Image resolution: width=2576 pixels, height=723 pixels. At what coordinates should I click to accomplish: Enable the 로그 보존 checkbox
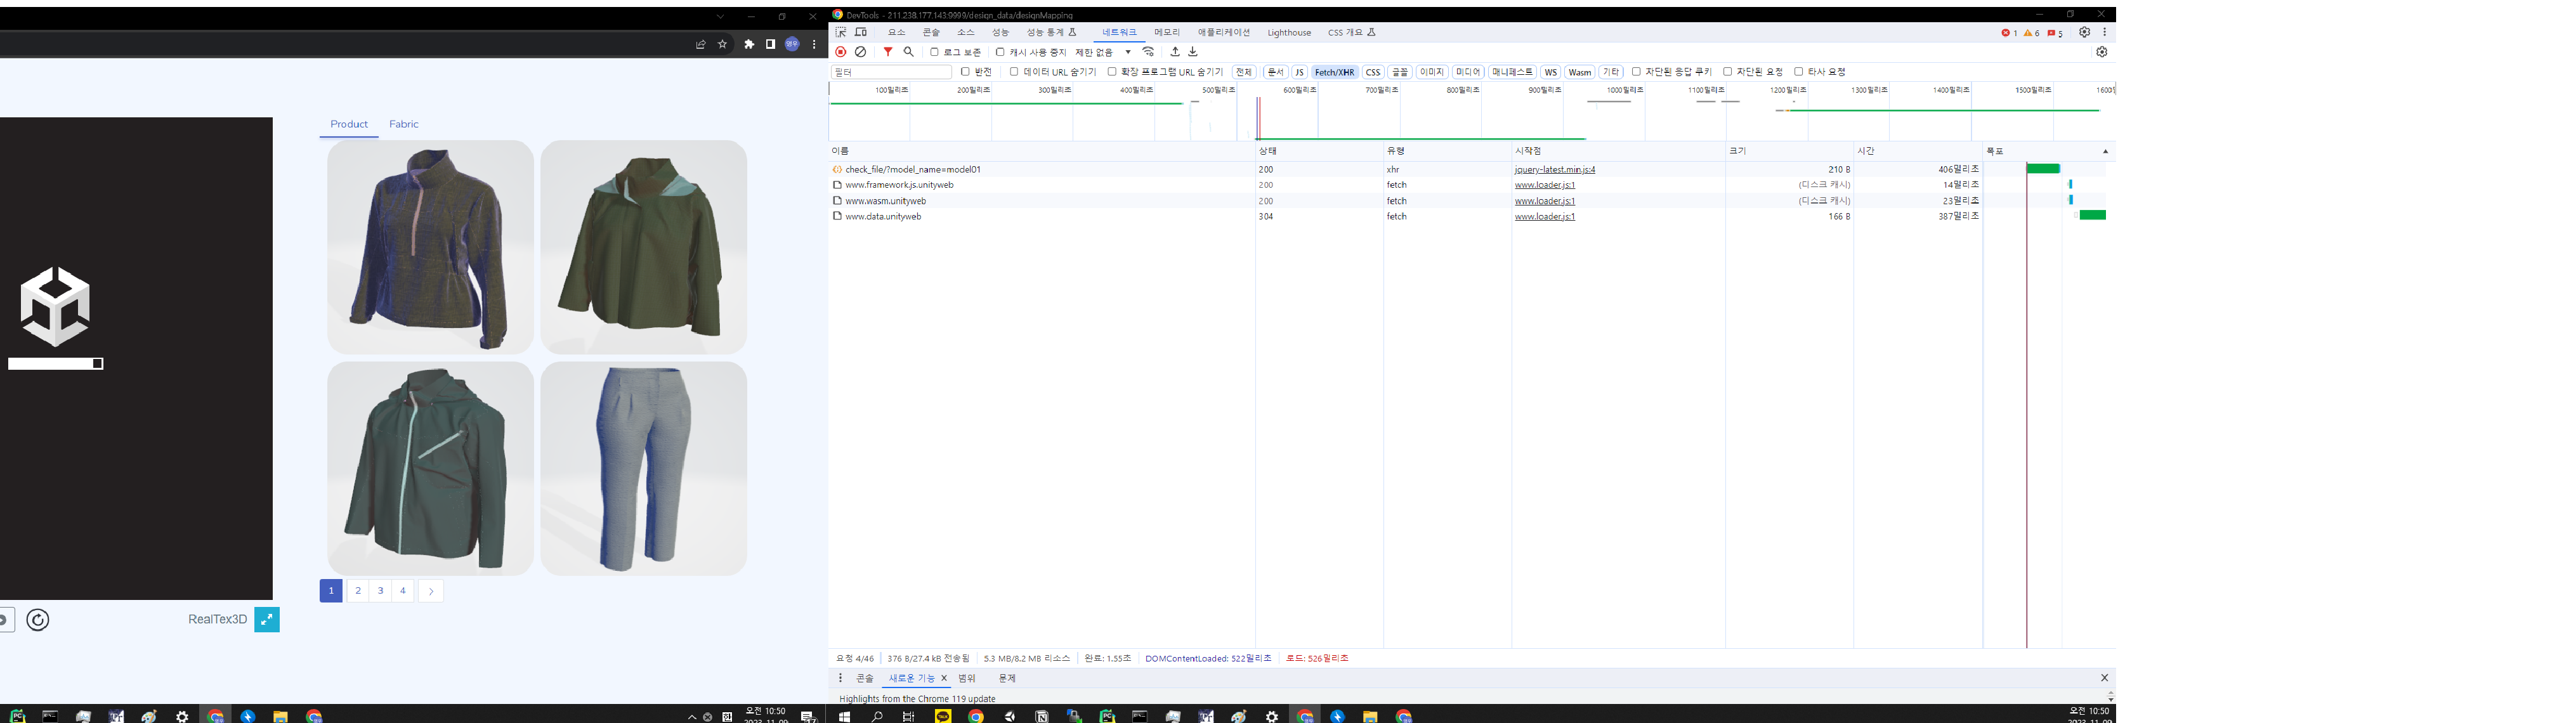(x=934, y=52)
